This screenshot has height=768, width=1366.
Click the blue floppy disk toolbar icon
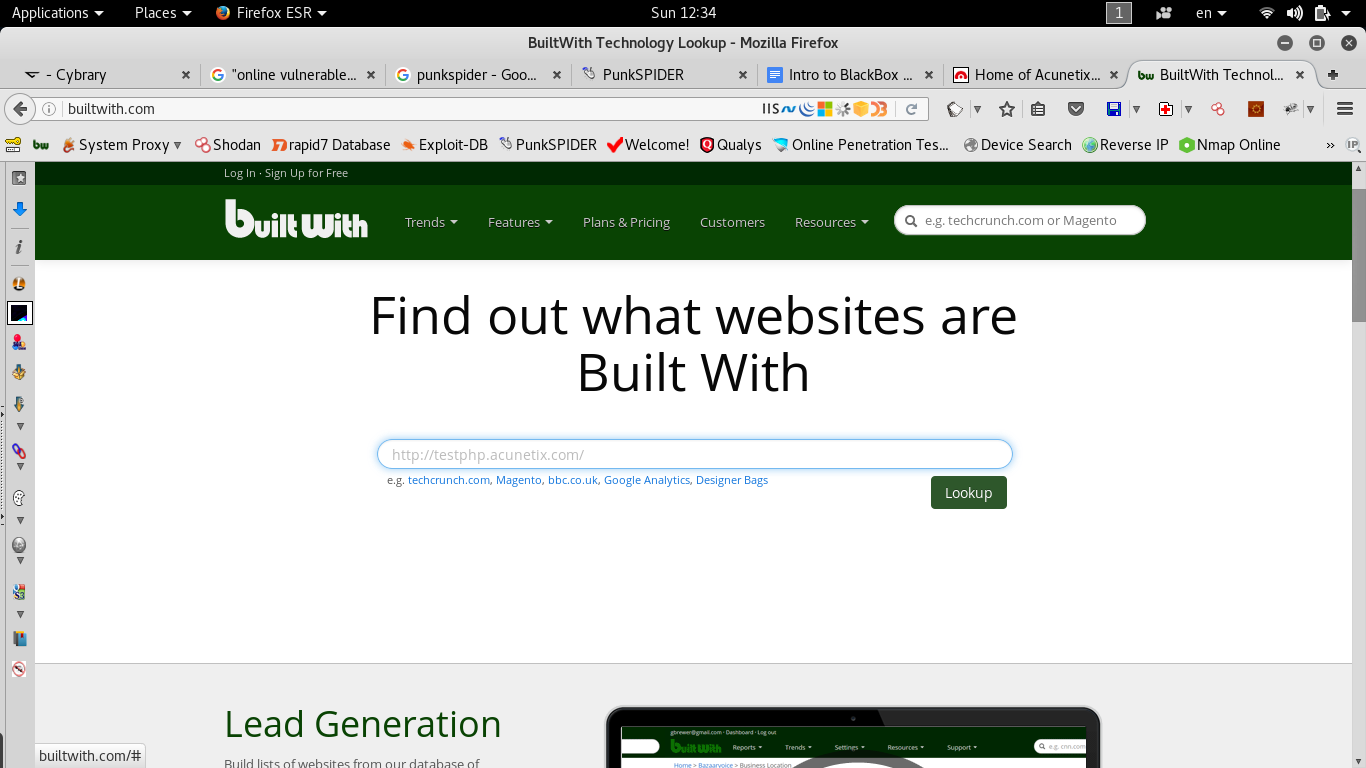click(1114, 109)
